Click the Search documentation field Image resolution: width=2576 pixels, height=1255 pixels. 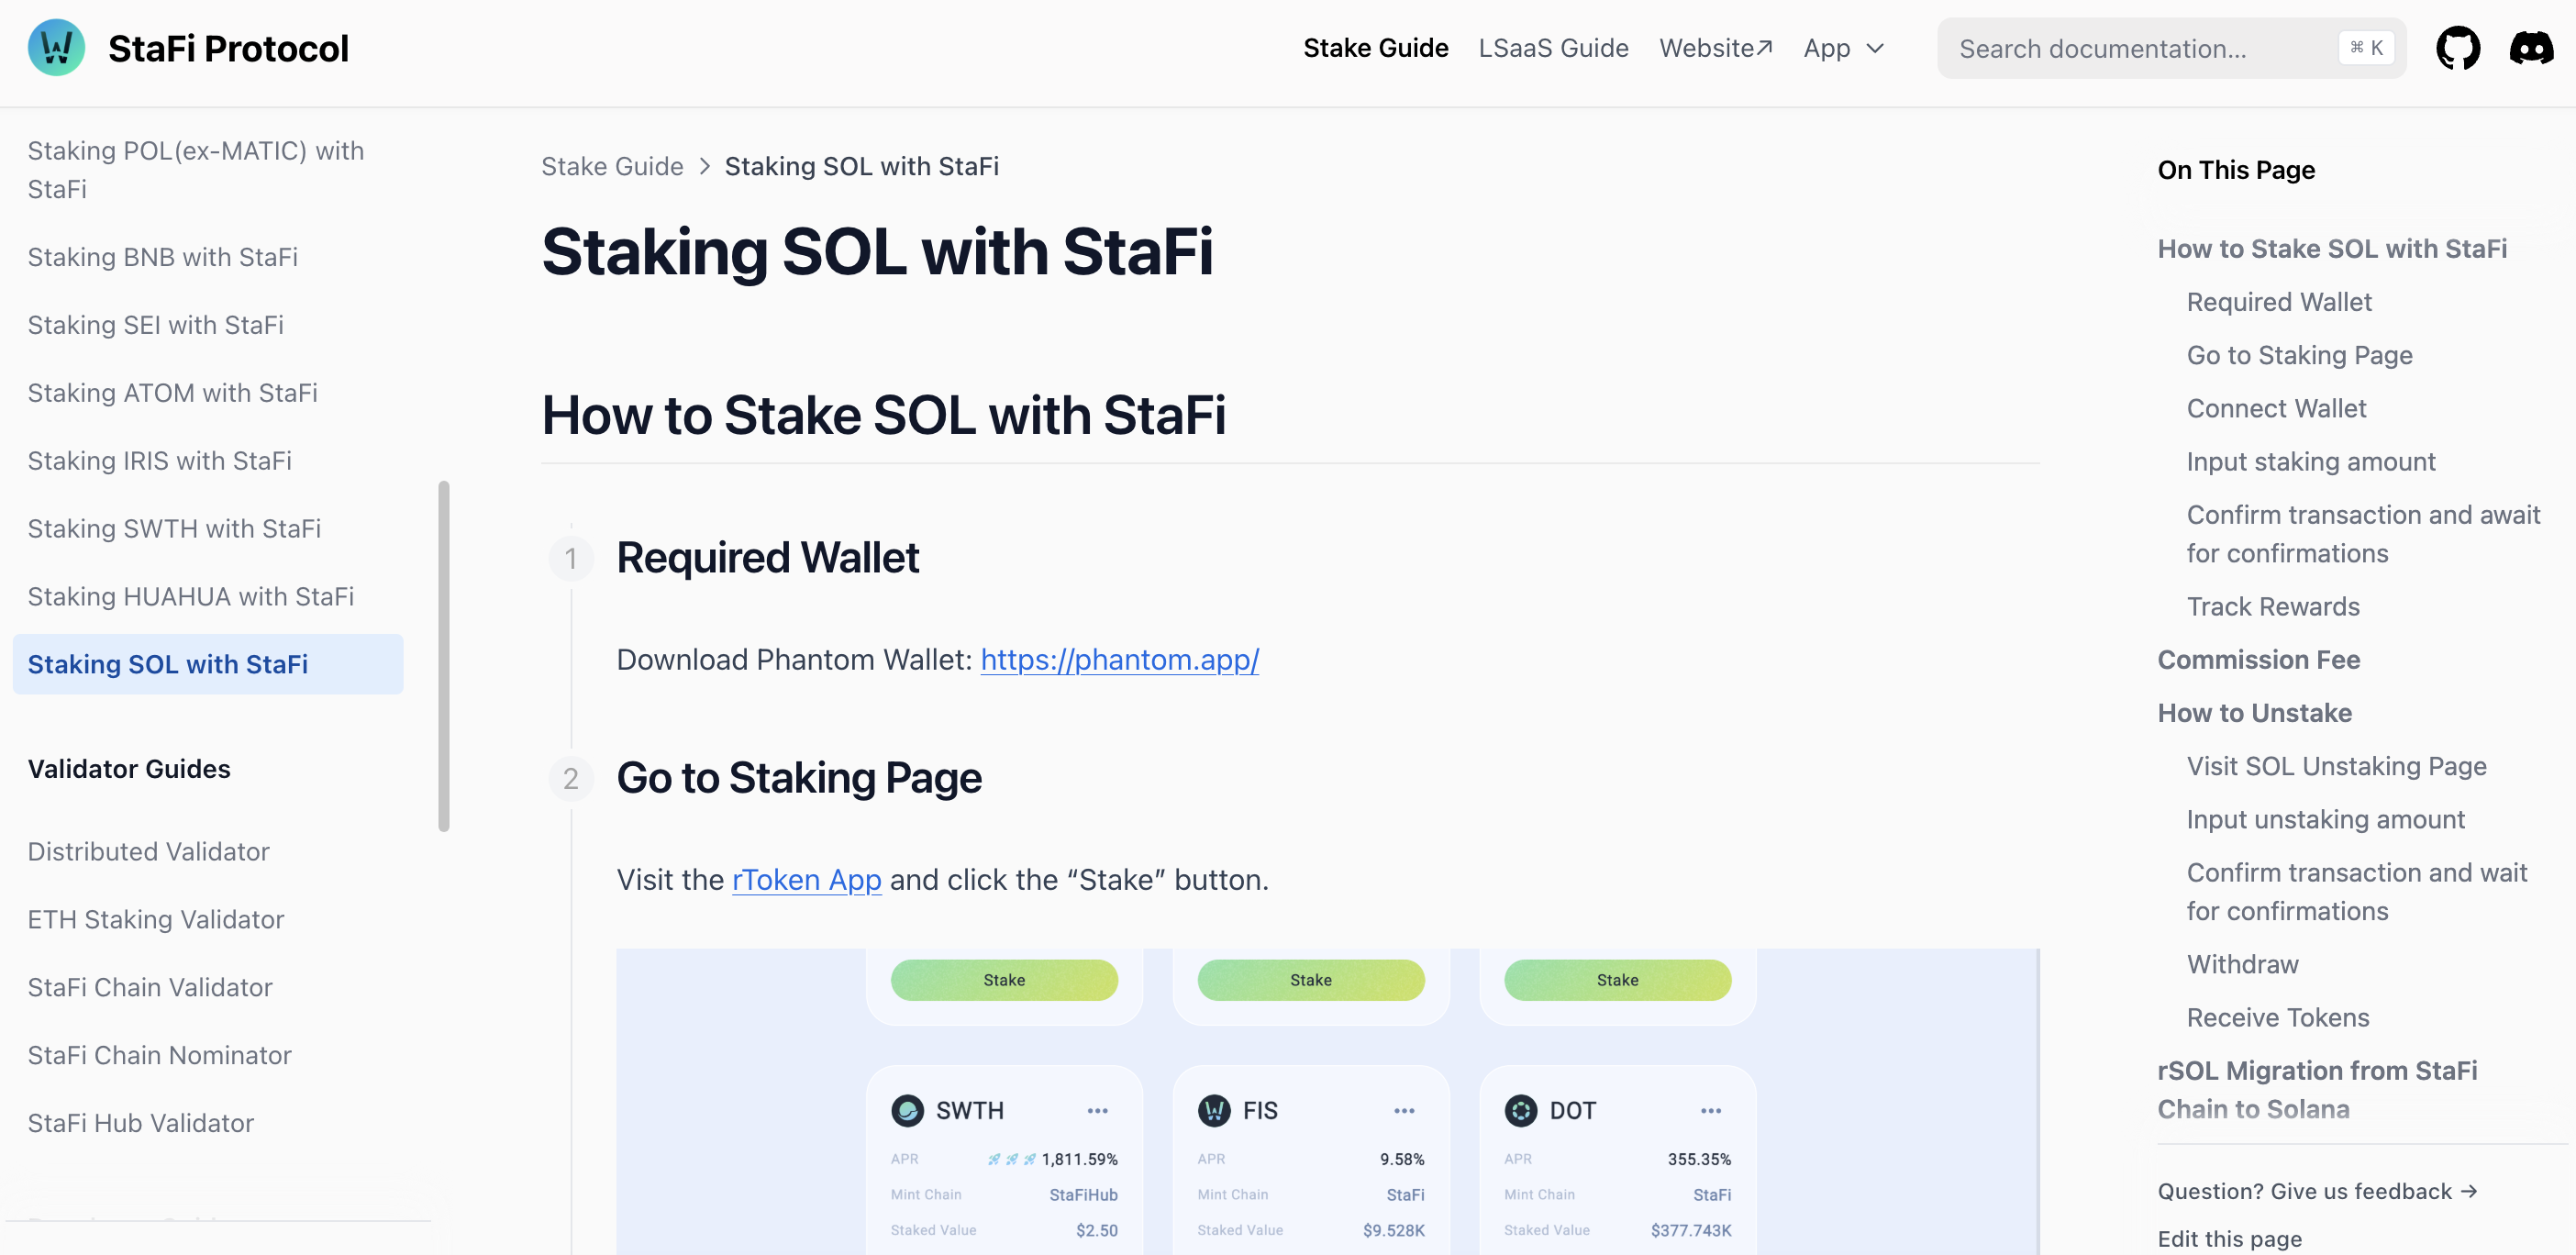click(x=2140, y=47)
